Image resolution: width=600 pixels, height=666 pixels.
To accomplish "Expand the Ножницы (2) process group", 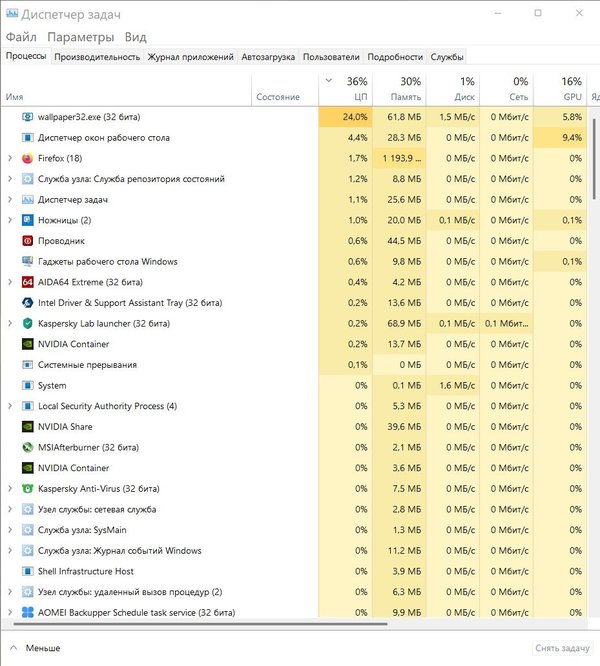I will pos(9,220).
